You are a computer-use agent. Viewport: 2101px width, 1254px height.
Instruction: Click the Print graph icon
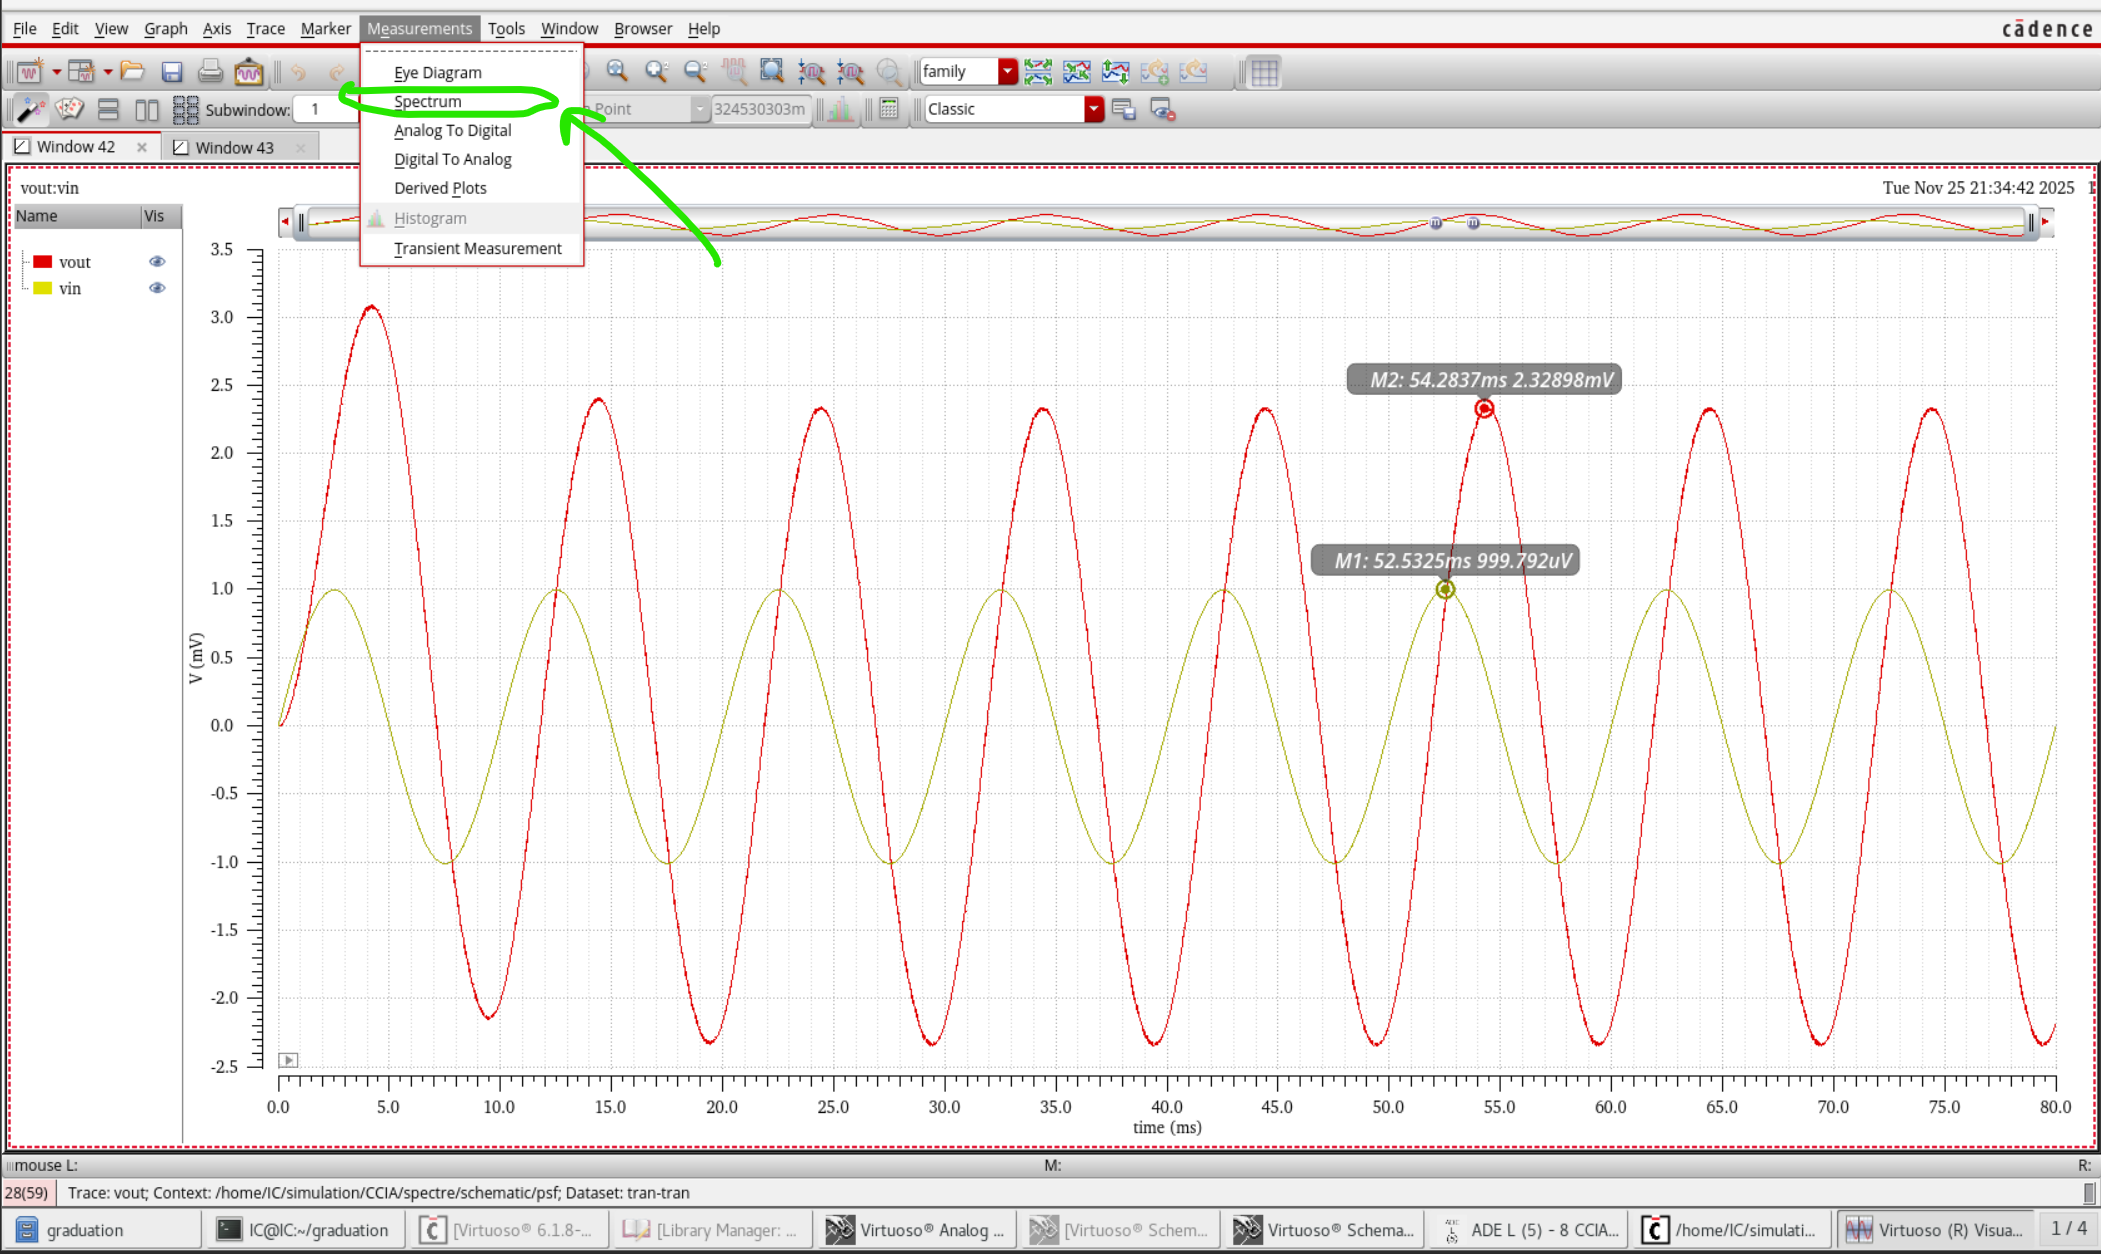210,72
